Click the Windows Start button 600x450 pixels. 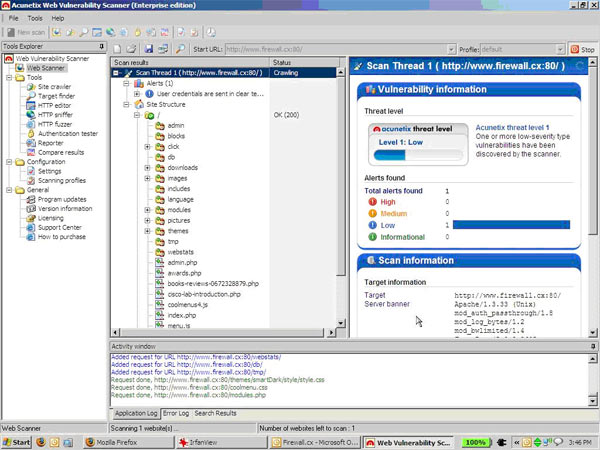[17, 442]
